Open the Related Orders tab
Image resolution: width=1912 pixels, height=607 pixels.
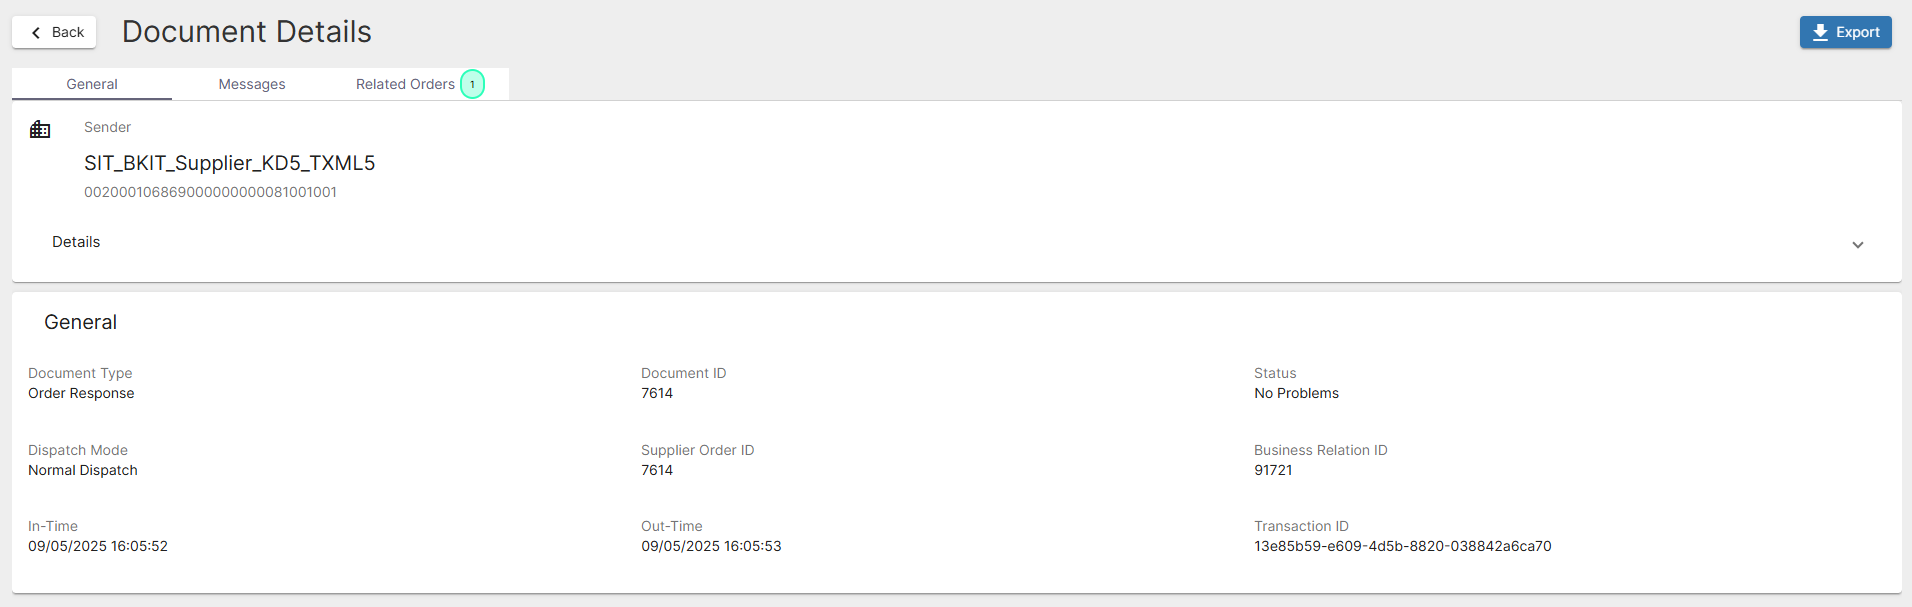pyautogui.click(x=405, y=84)
